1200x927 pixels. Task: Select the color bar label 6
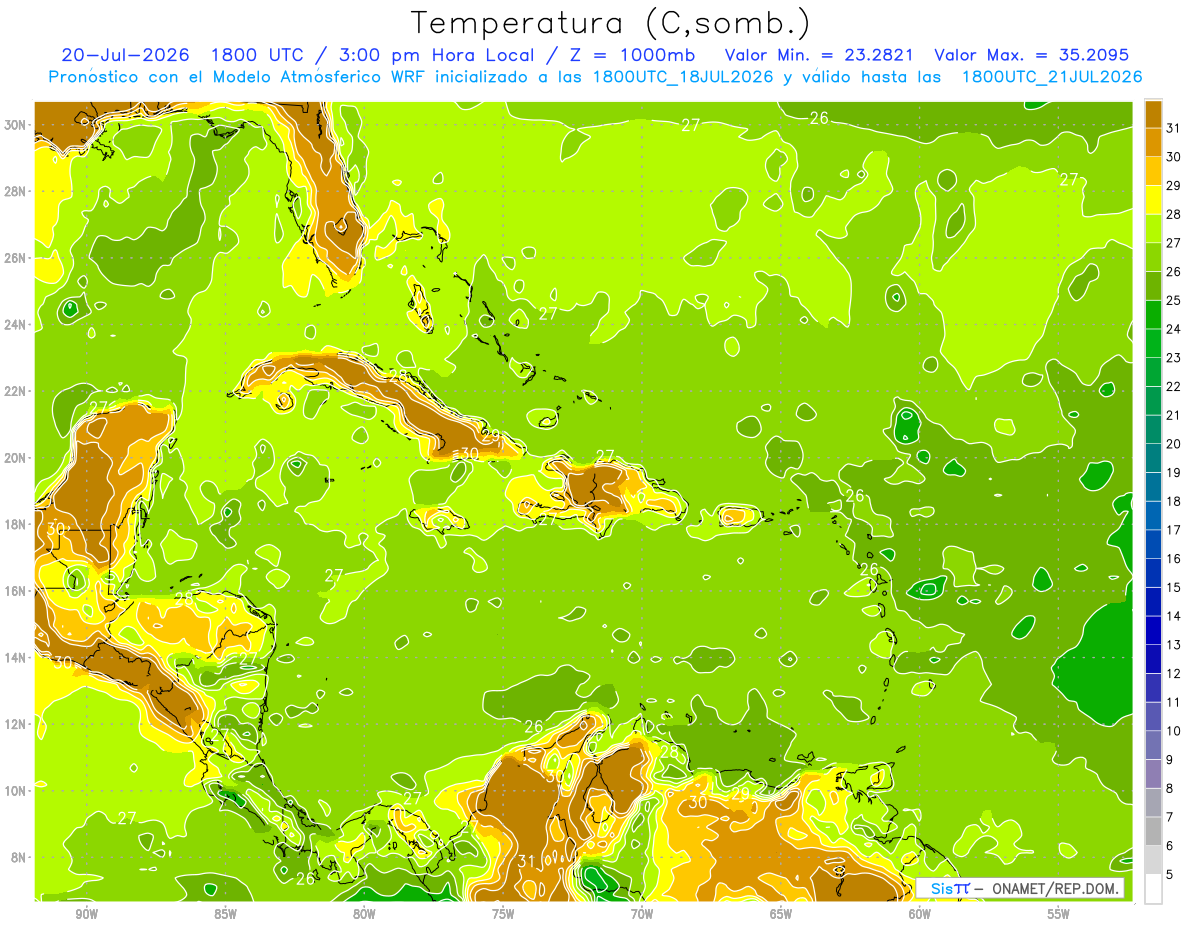1170,846
